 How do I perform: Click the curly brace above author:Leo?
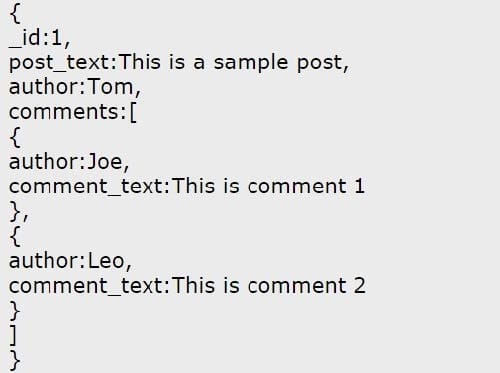(x=15, y=236)
